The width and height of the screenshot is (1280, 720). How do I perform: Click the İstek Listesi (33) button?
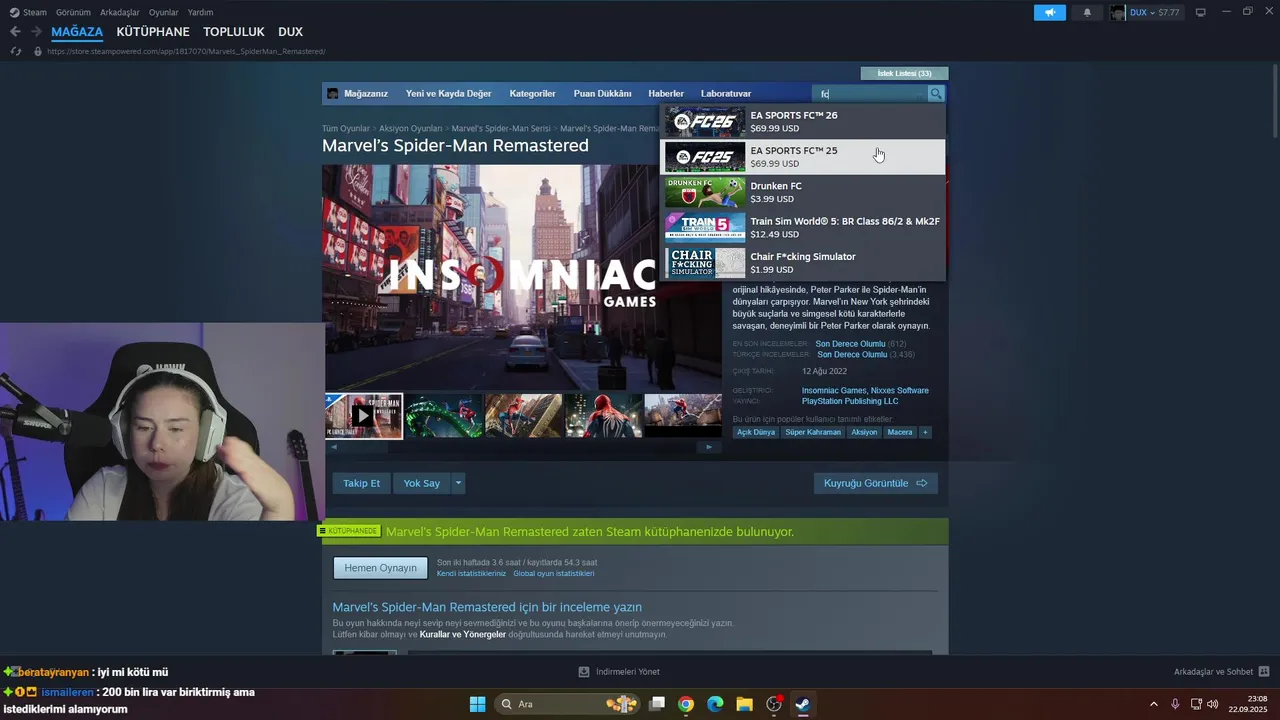click(904, 73)
